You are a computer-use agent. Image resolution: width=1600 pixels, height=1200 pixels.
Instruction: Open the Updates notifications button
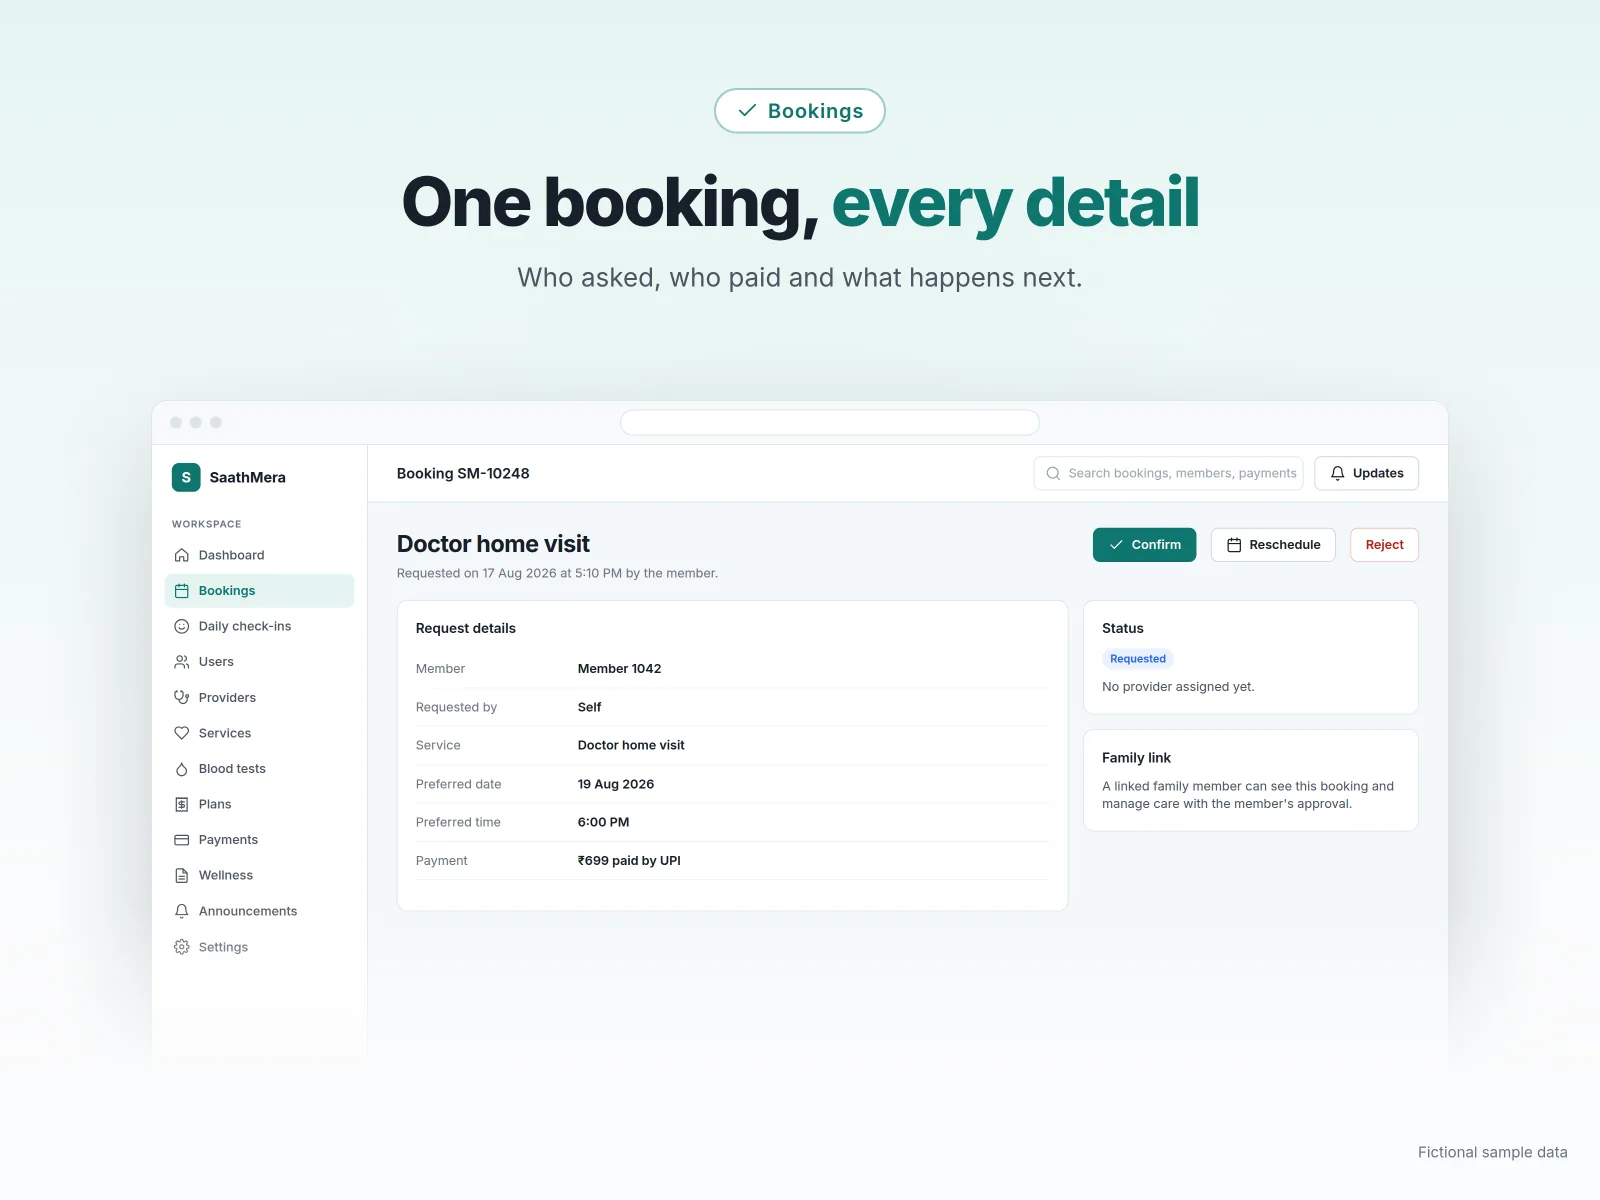click(1366, 473)
